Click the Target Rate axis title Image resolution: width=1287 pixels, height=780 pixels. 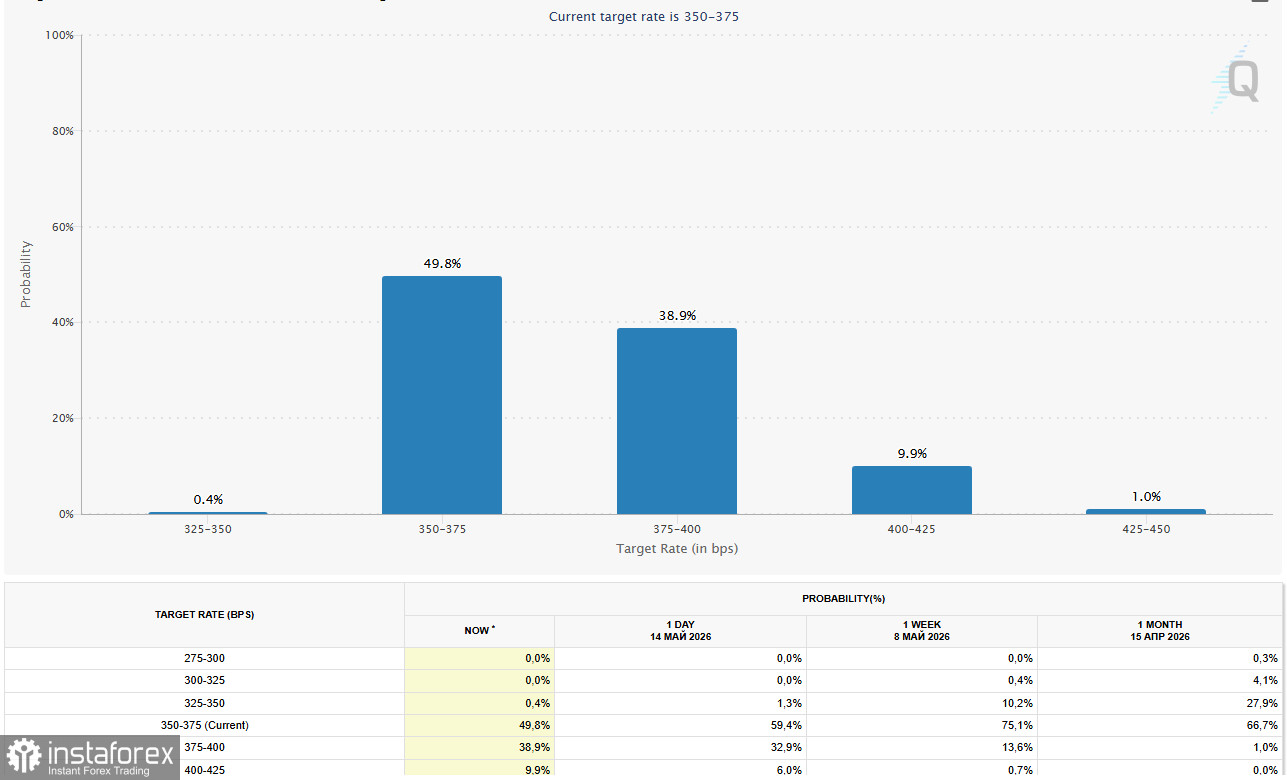[x=677, y=548]
